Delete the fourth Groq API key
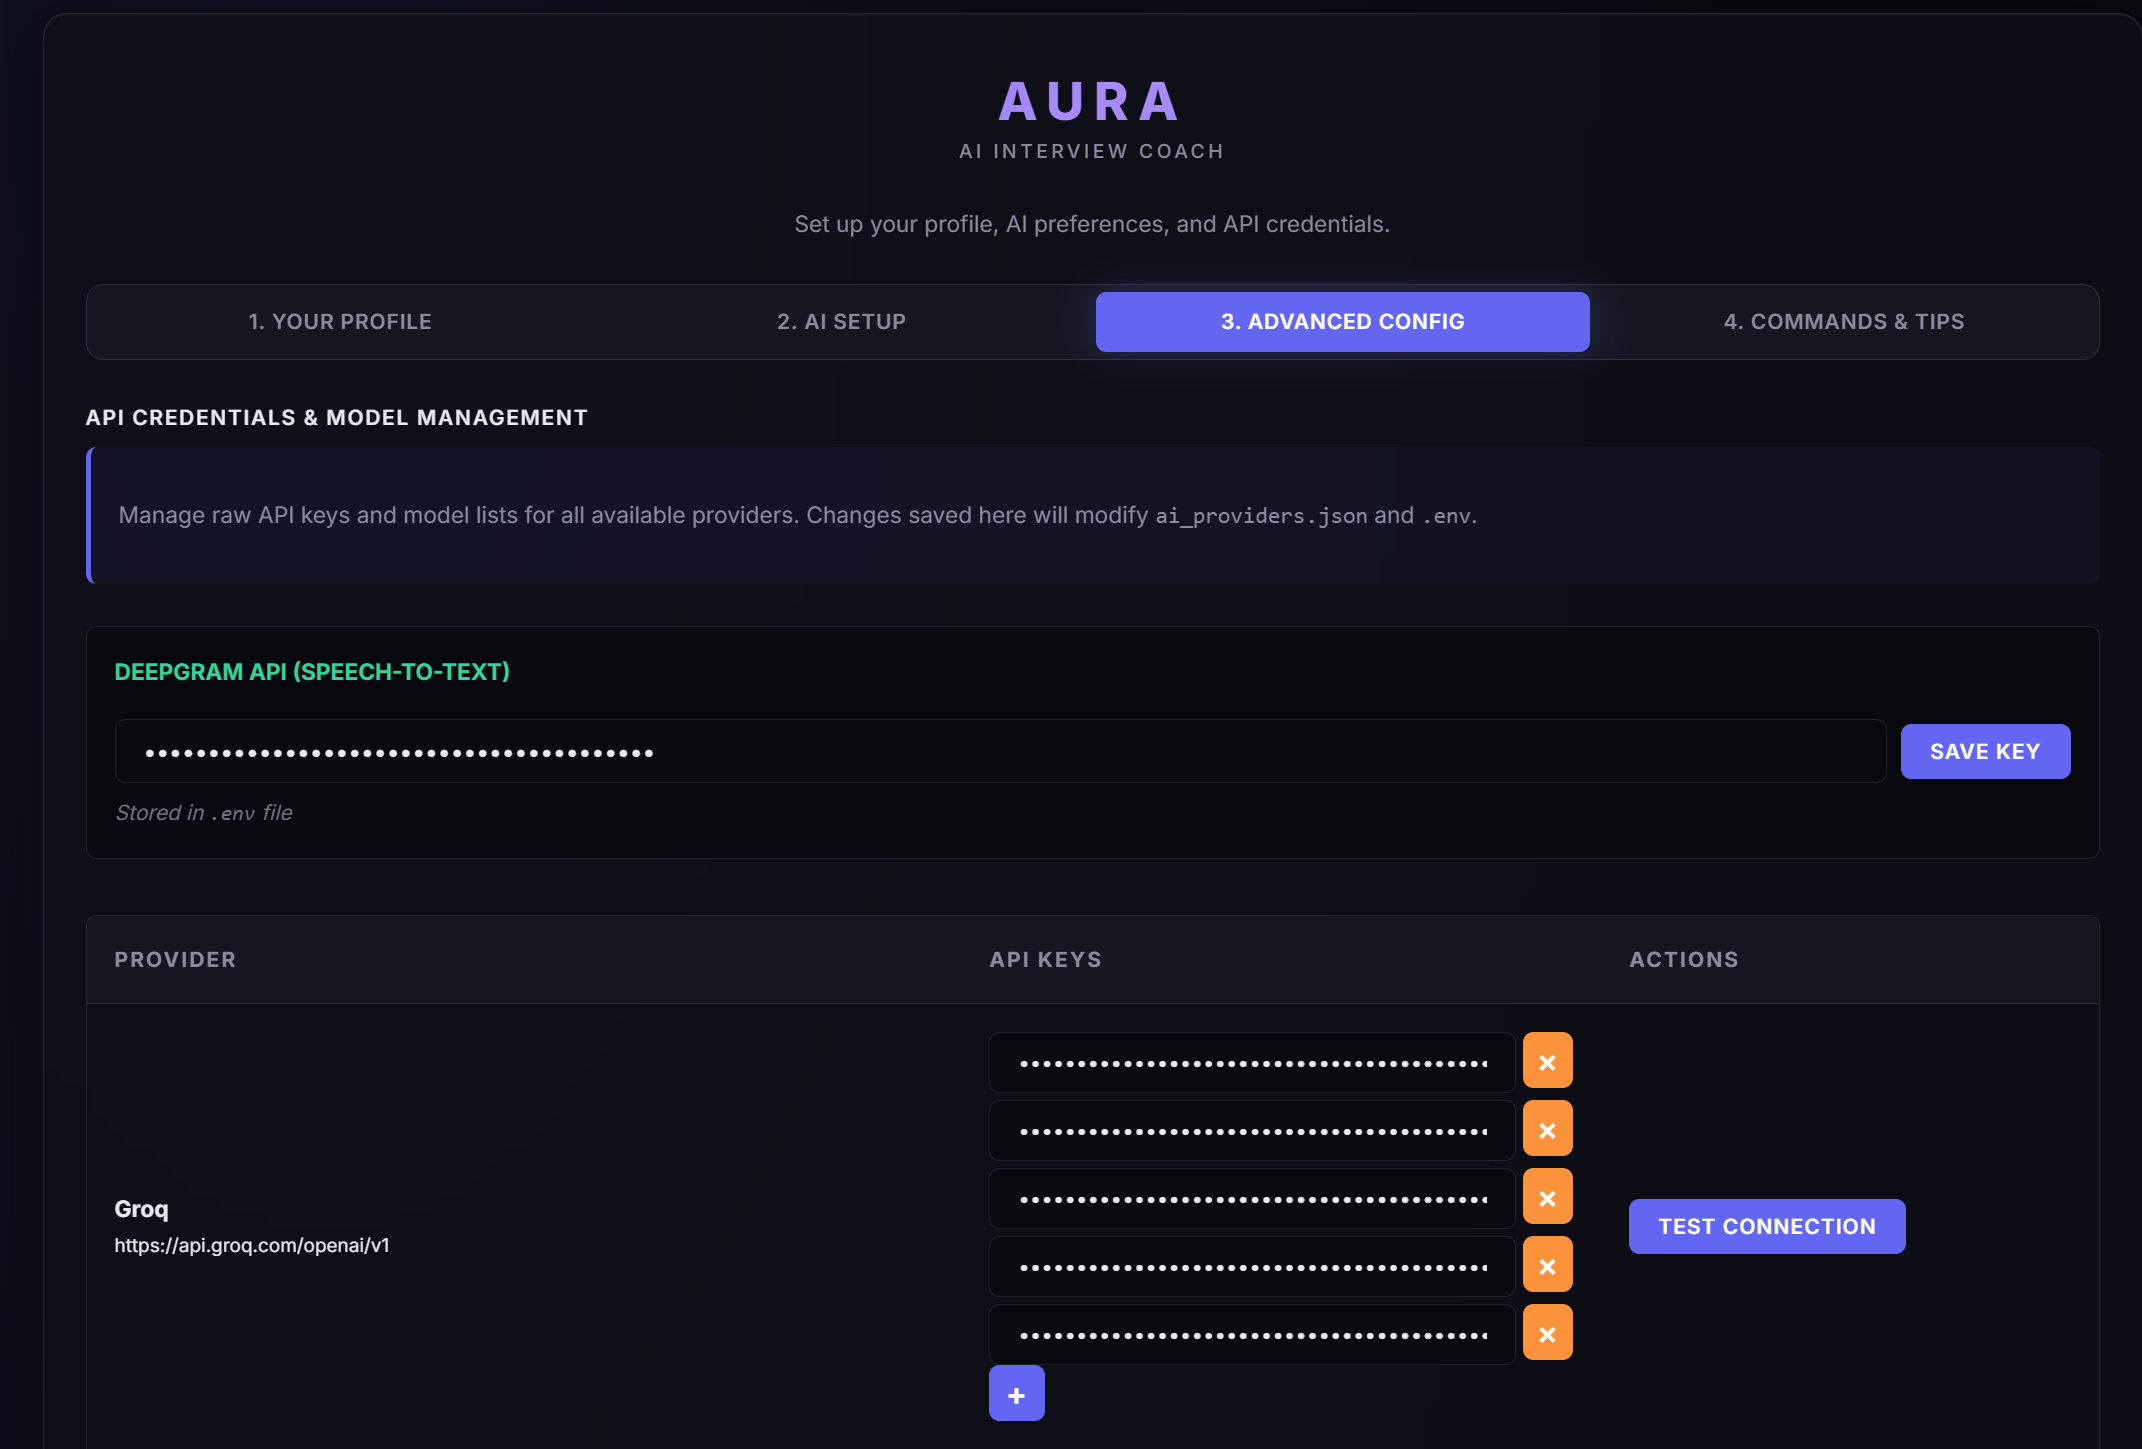This screenshot has width=2142, height=1449. (1547, 1264)
